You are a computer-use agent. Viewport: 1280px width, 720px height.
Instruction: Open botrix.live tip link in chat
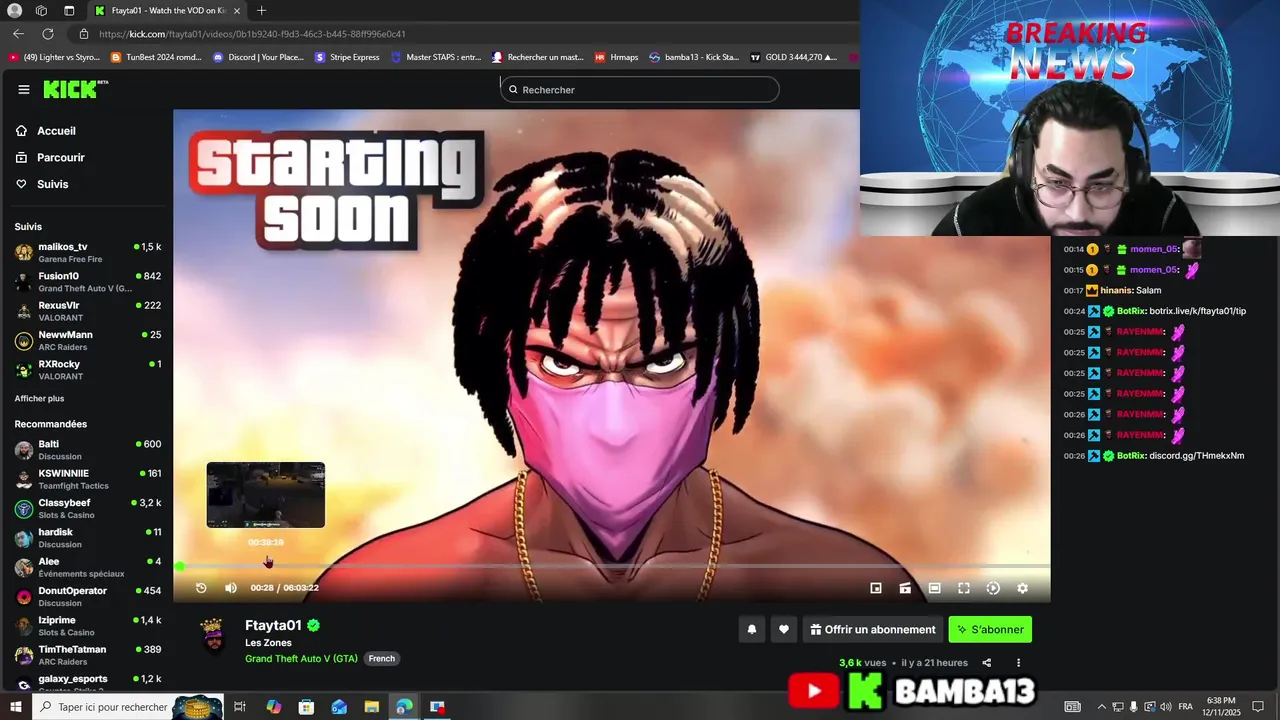1197,311
